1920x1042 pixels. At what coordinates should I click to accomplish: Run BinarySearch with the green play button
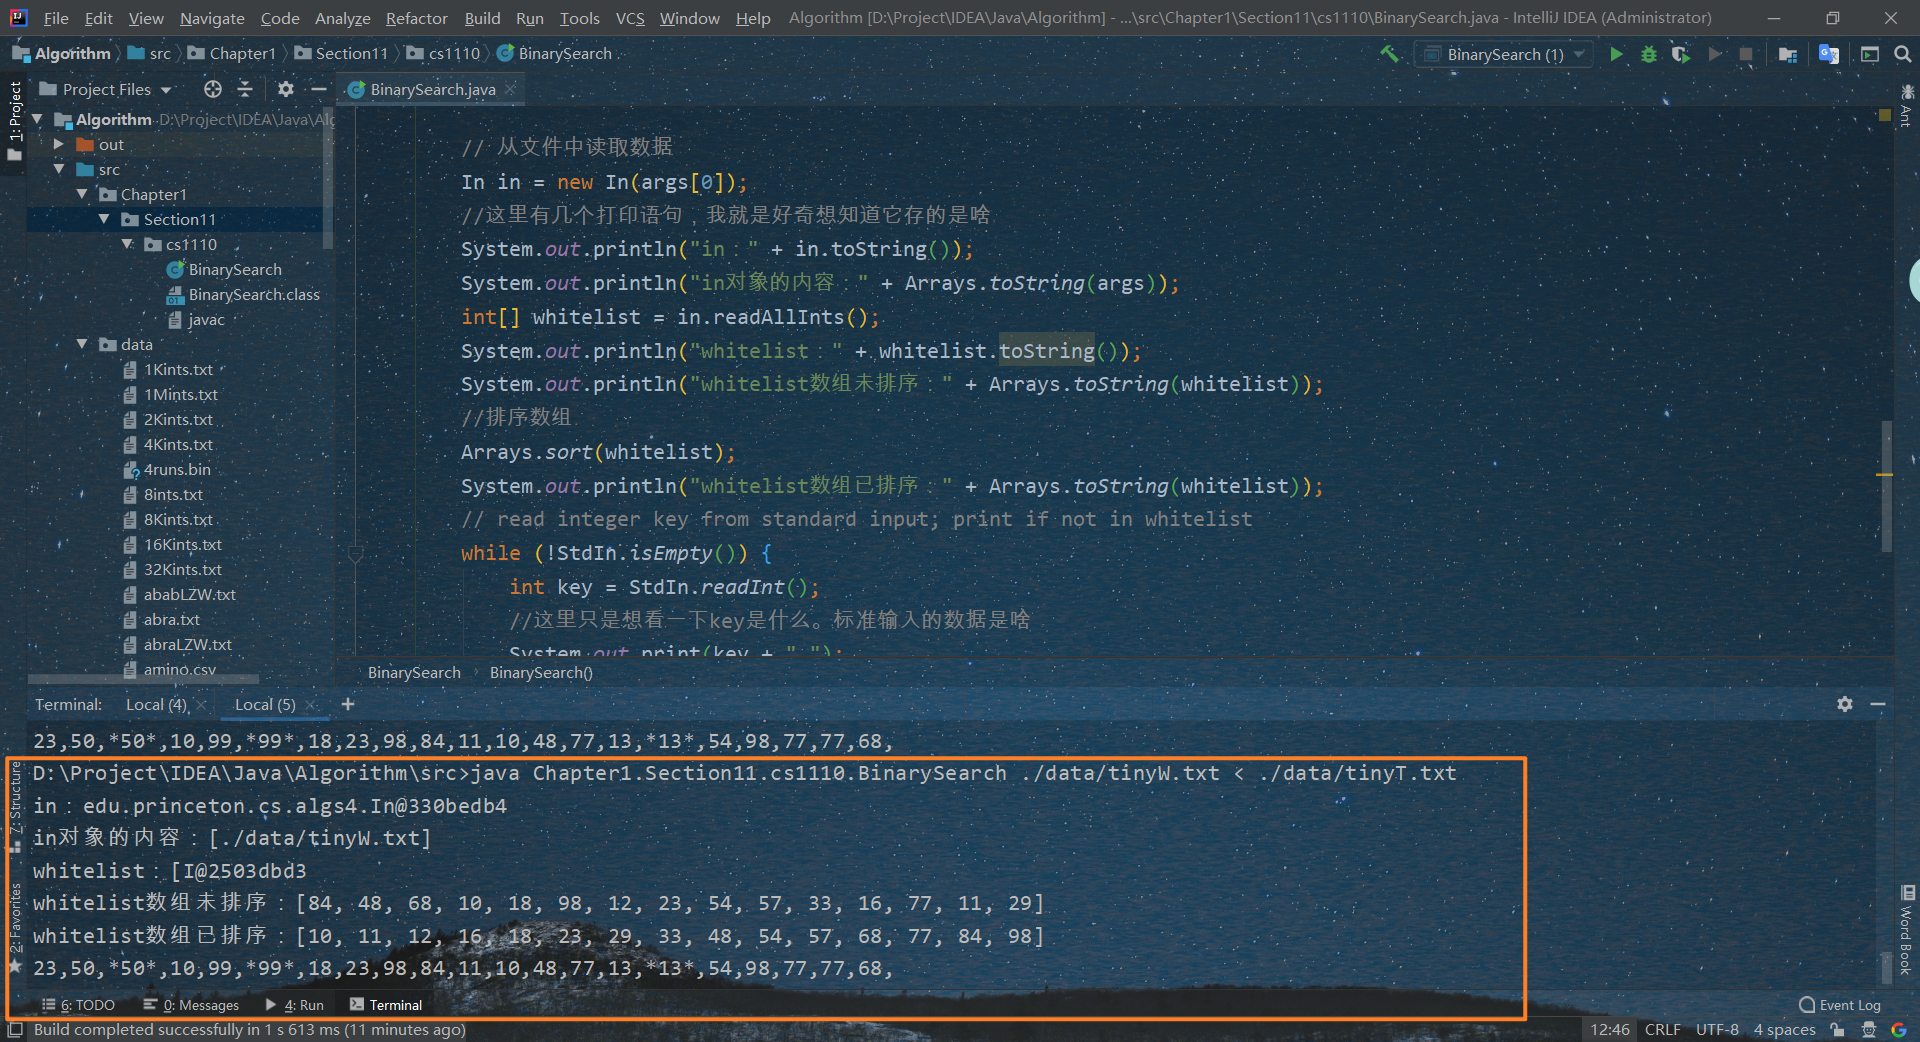click(x=1616, y=54)
